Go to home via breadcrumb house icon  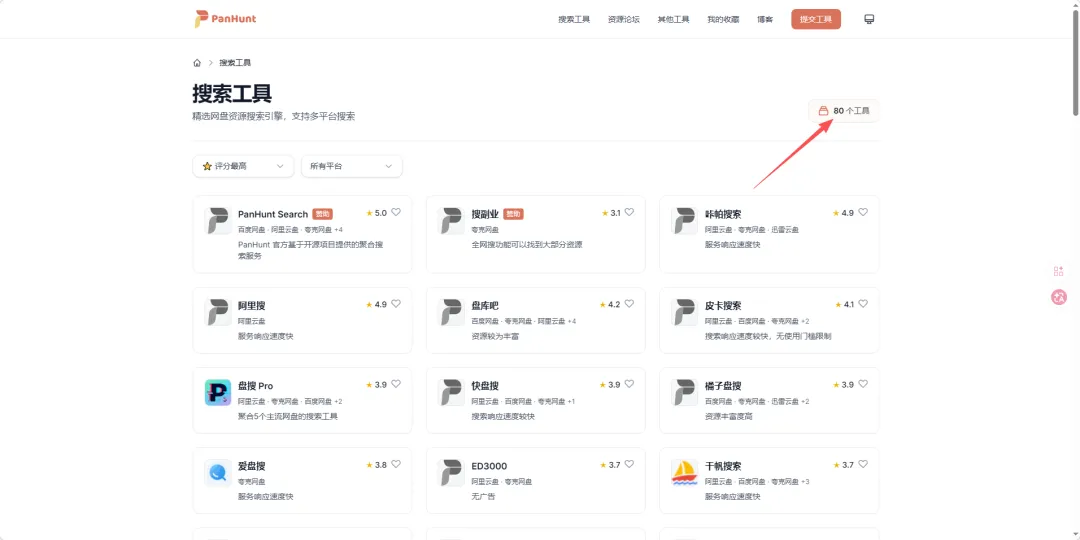click(197, 63)
